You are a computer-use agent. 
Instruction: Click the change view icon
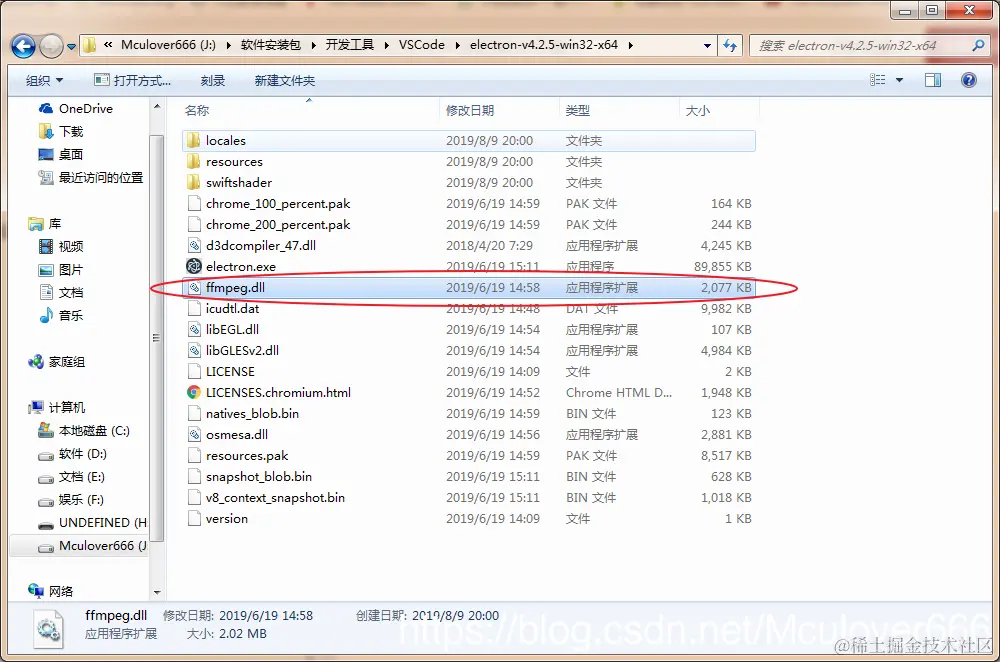[878, 80]
